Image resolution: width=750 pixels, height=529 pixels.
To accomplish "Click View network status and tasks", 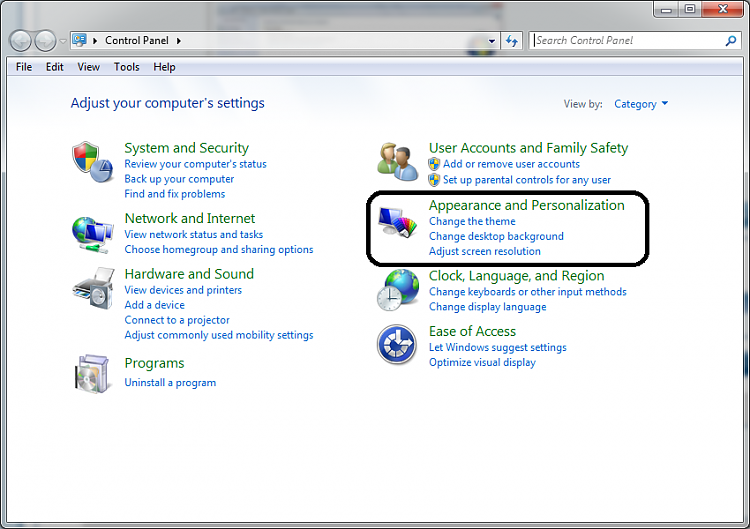I will coord(193,234).
